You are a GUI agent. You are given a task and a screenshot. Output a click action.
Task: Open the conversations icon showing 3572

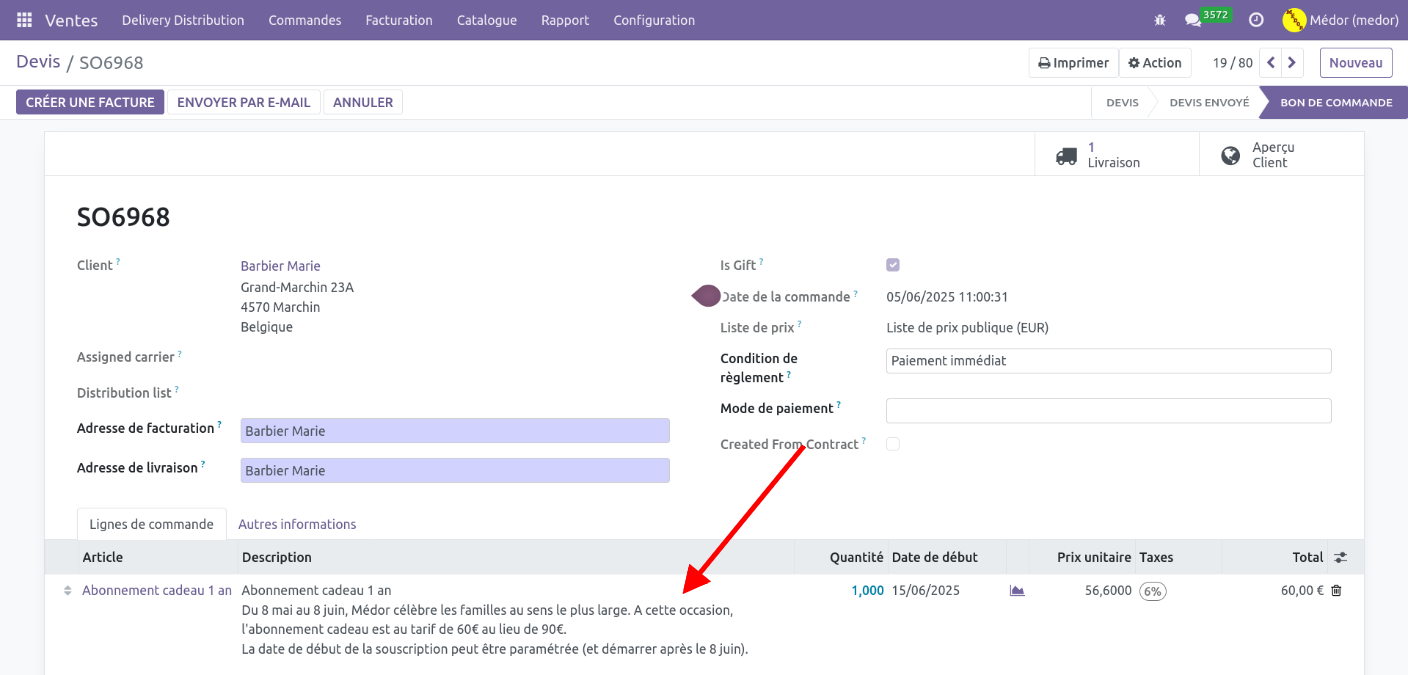point(1207,18)
